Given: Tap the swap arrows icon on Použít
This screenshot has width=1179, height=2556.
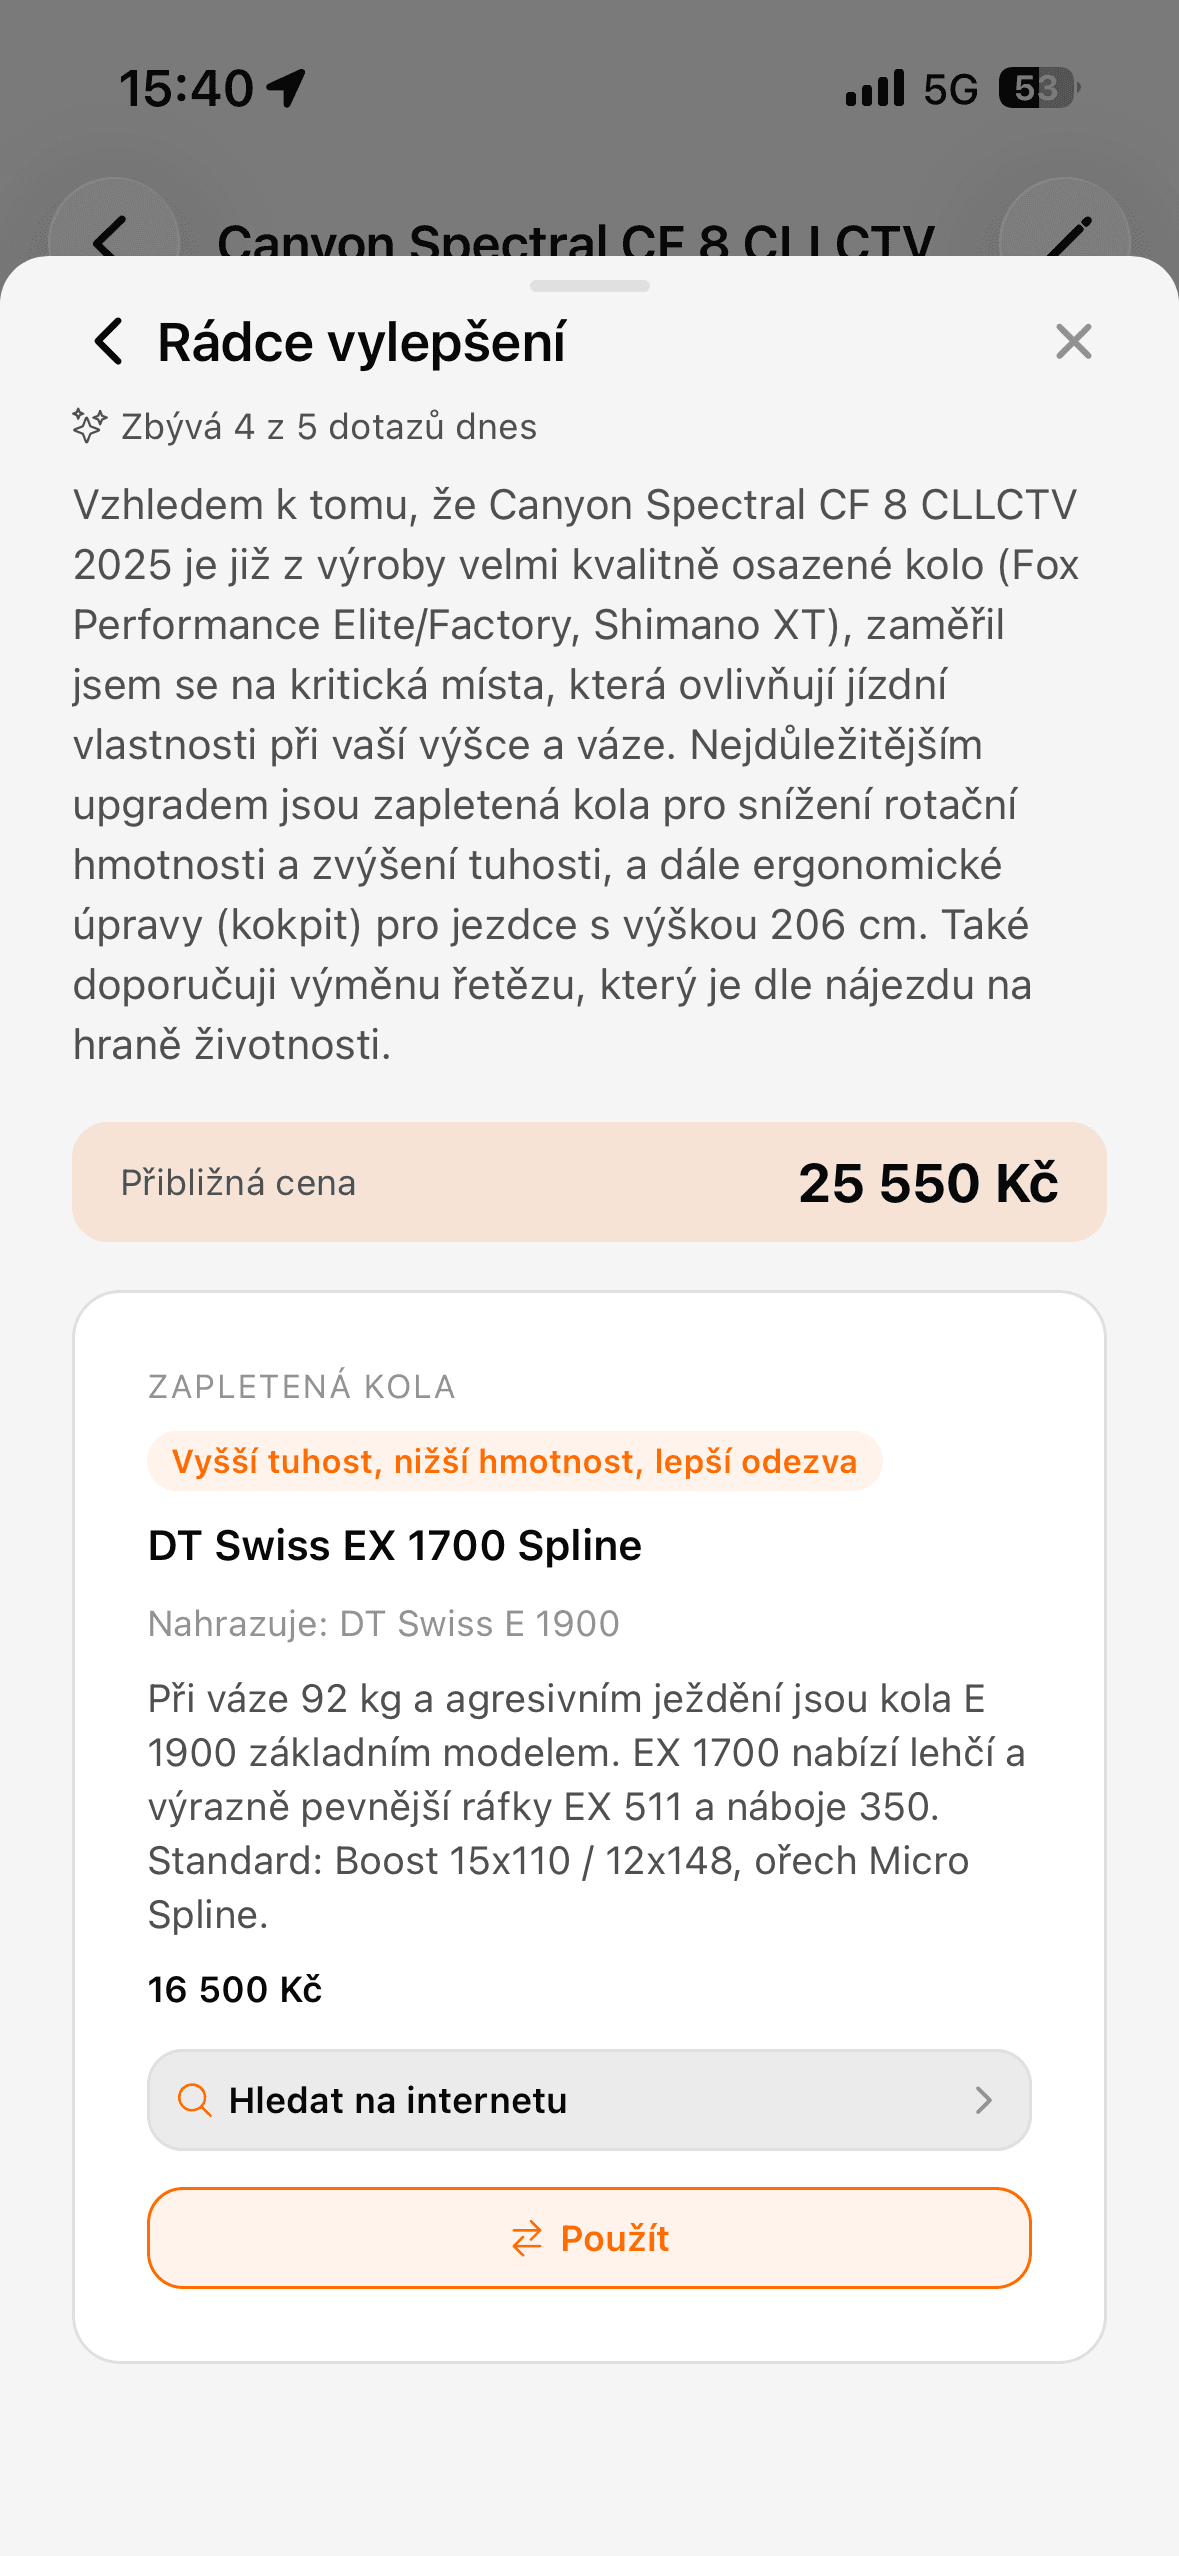Looking at the screenshot, I should 527,2238.
